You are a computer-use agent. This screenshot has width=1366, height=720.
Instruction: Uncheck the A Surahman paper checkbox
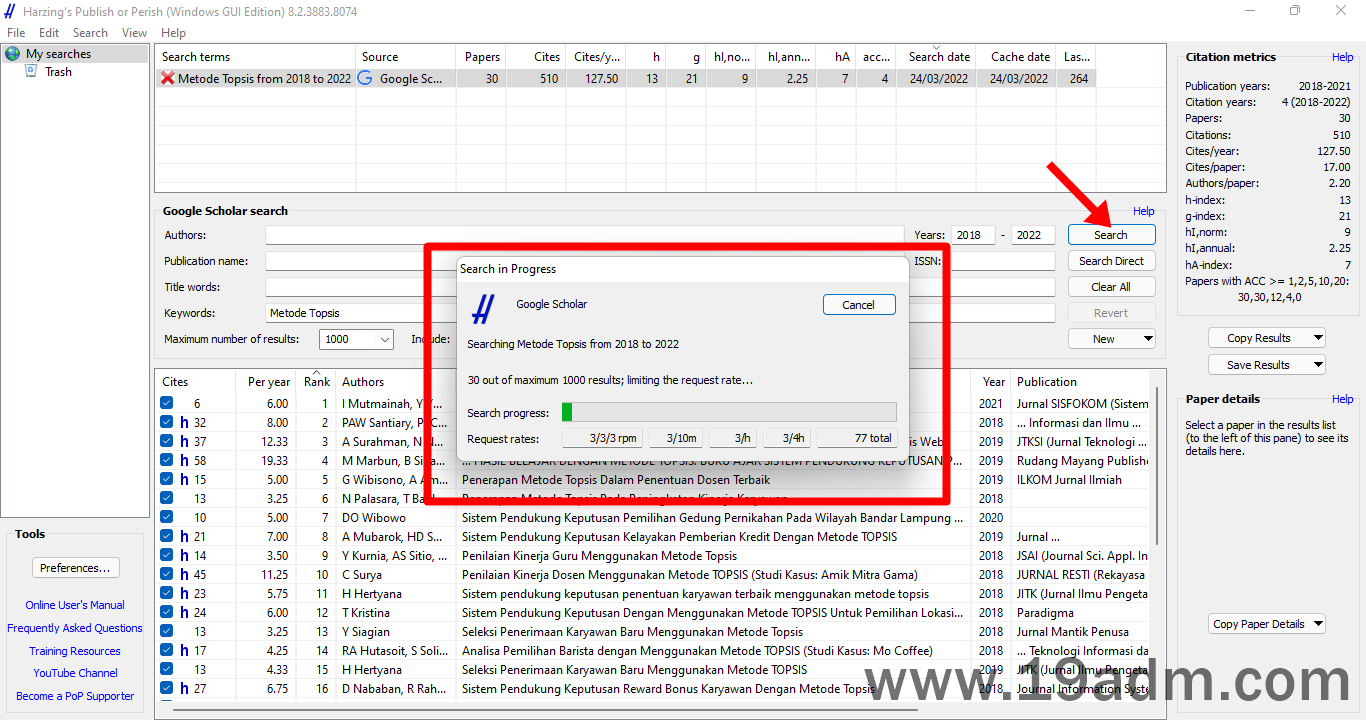tap(166, 442)
